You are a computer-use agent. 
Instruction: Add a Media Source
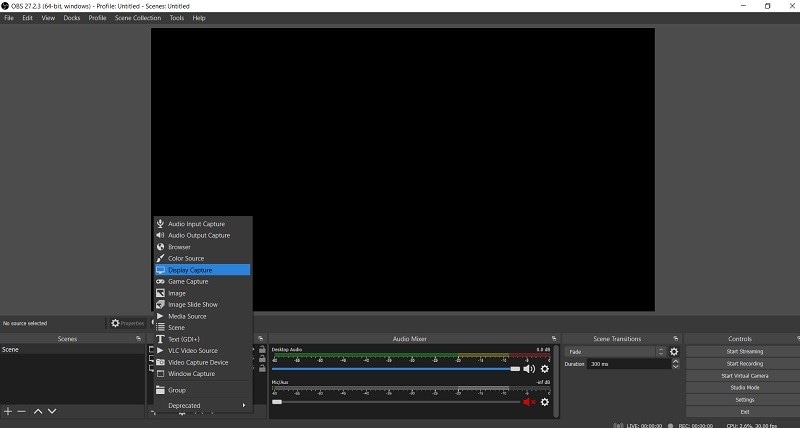[203, 316]
